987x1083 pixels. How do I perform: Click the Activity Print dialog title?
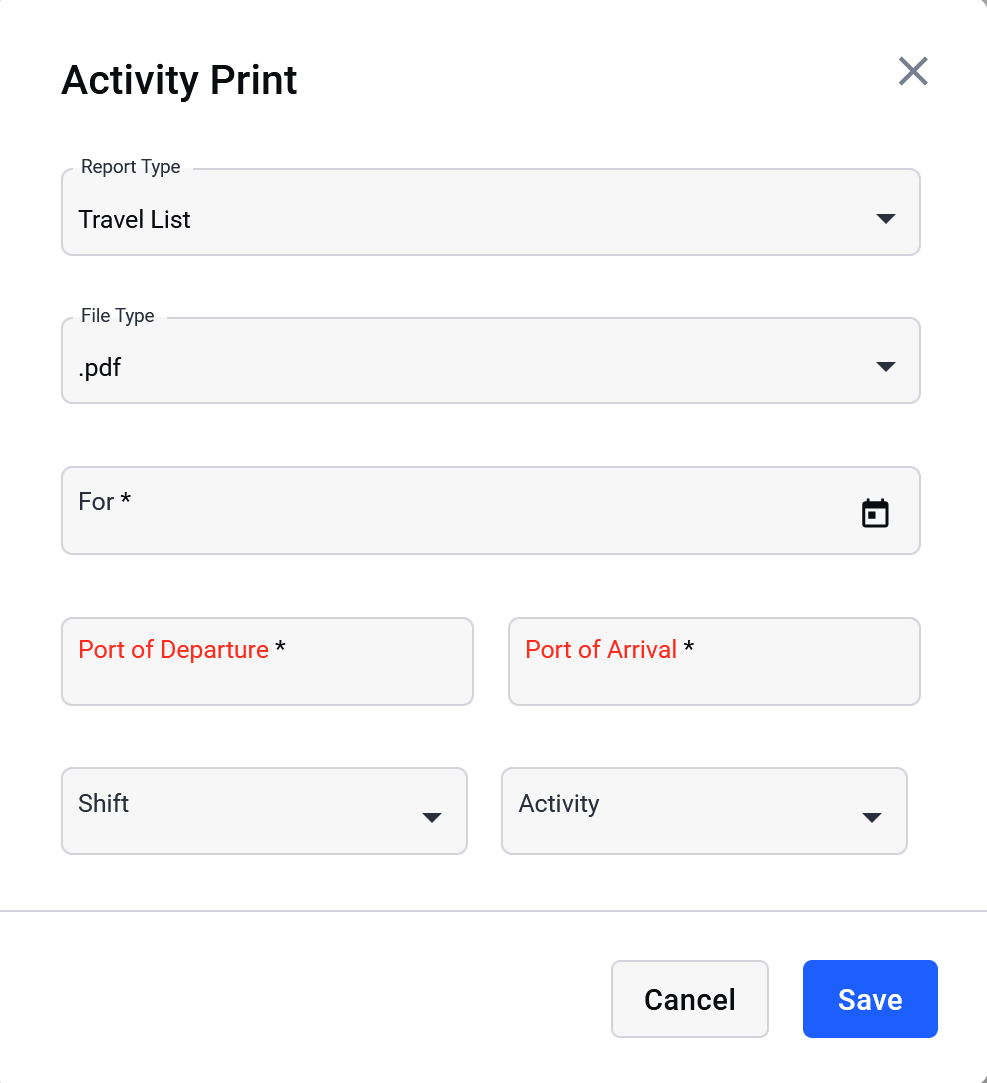tap(179, 80)
